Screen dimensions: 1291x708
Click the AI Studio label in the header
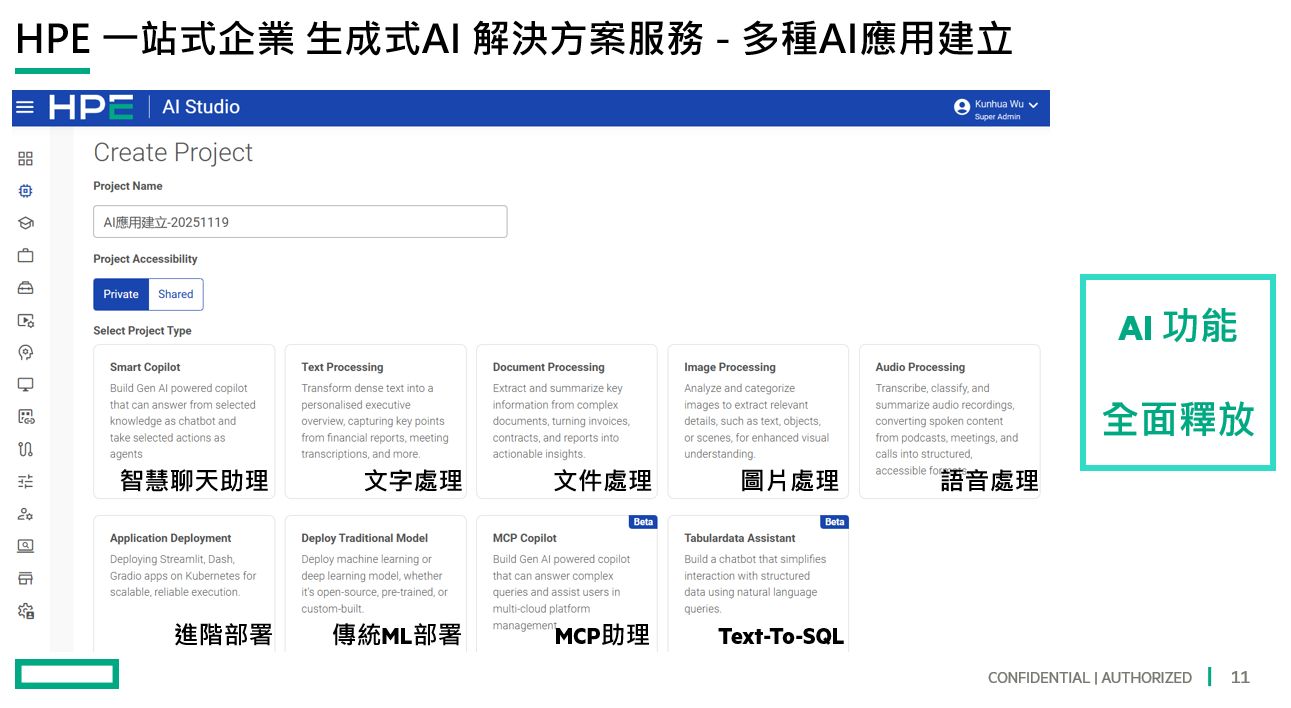pos(200,107)
